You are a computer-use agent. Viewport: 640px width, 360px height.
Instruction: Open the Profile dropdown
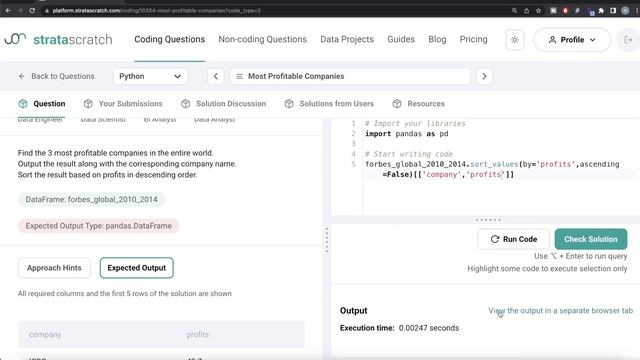[572, 40]
